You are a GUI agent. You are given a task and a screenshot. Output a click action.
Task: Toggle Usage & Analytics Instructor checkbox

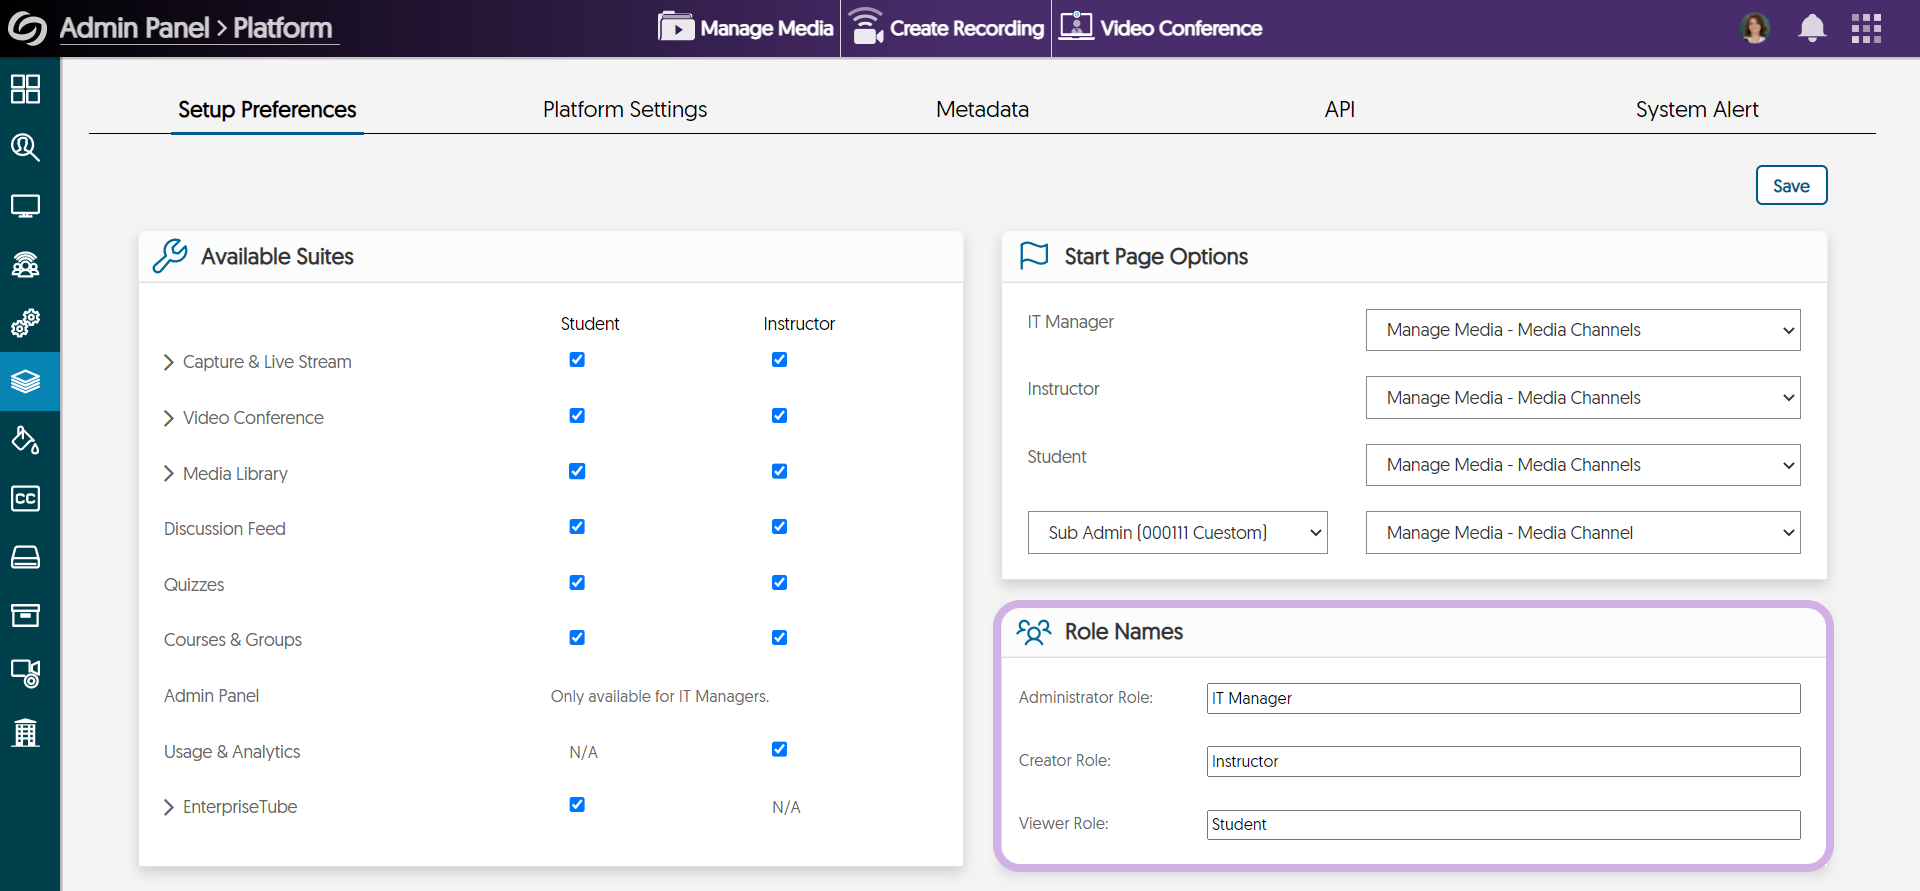pyautogui.click(x=779, y=749)
